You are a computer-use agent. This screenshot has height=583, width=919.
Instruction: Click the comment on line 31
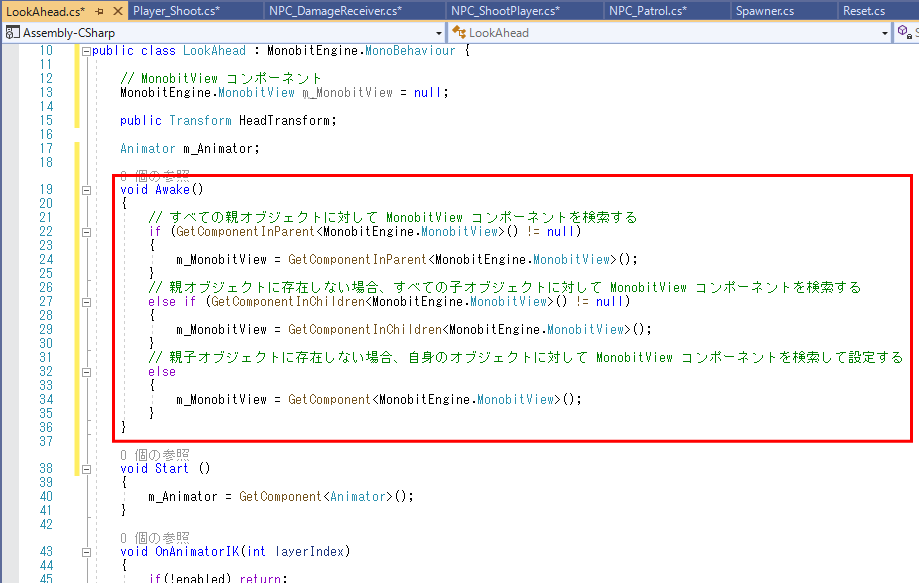(x=526, y=357)
